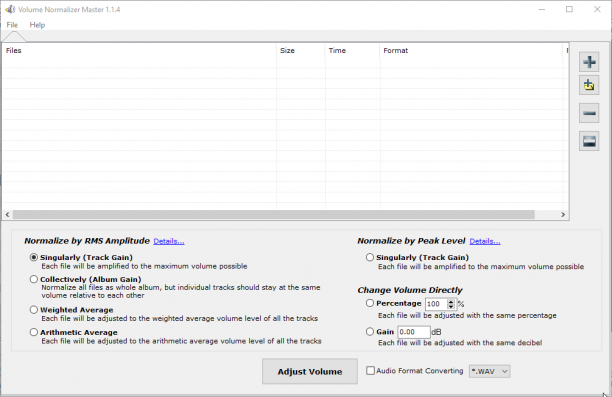
Task: Open the File menu
Action: [12, 25]
